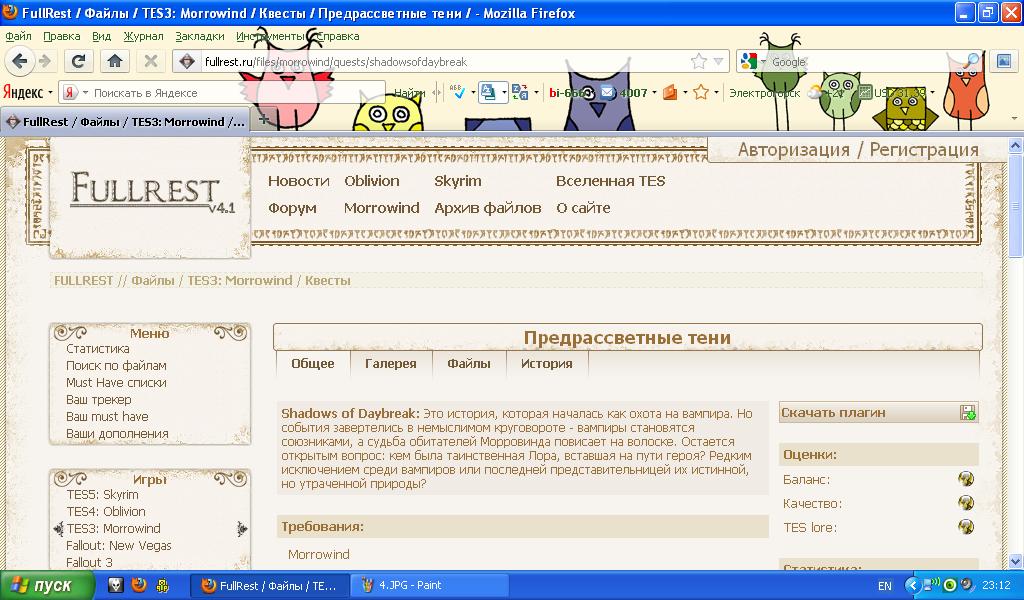Click the skull icon in quick launch

[x=115, y=585]
